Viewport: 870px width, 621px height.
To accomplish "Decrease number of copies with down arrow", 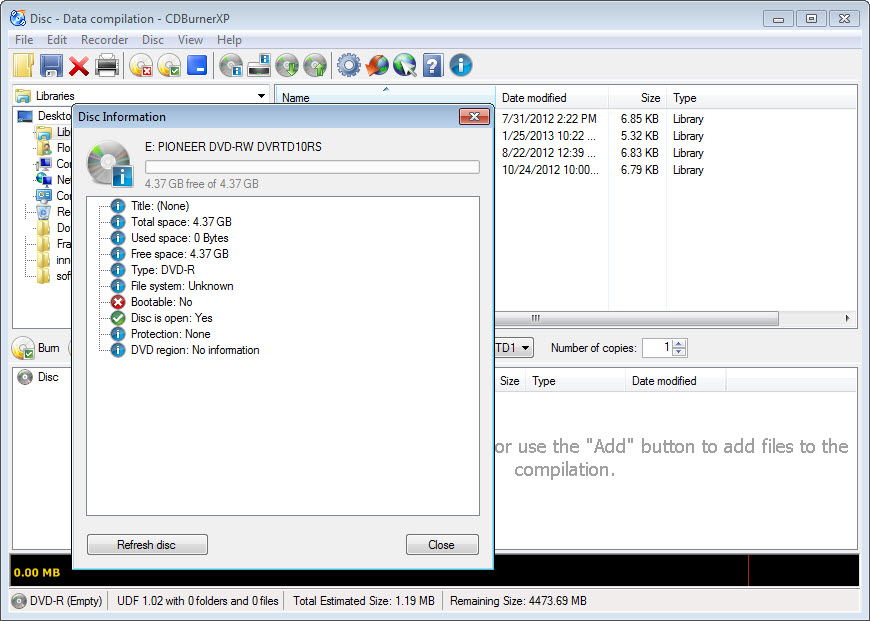I will coord(680,352).
